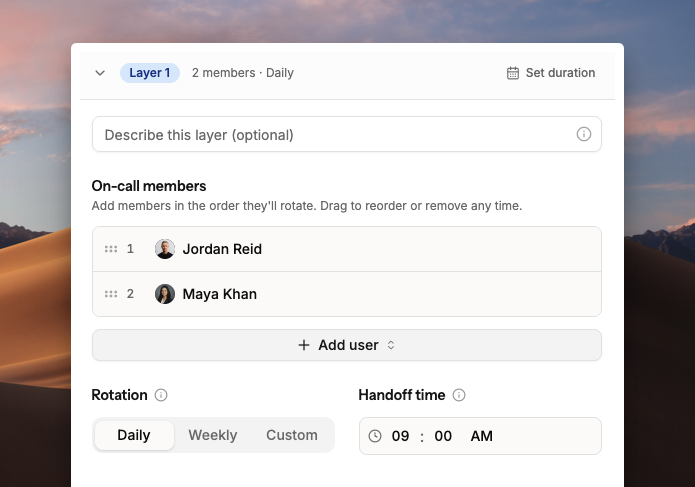Viewport: 695px width, 487px height.
Task: Click the info icon in the description field
Action: (583, 134)
